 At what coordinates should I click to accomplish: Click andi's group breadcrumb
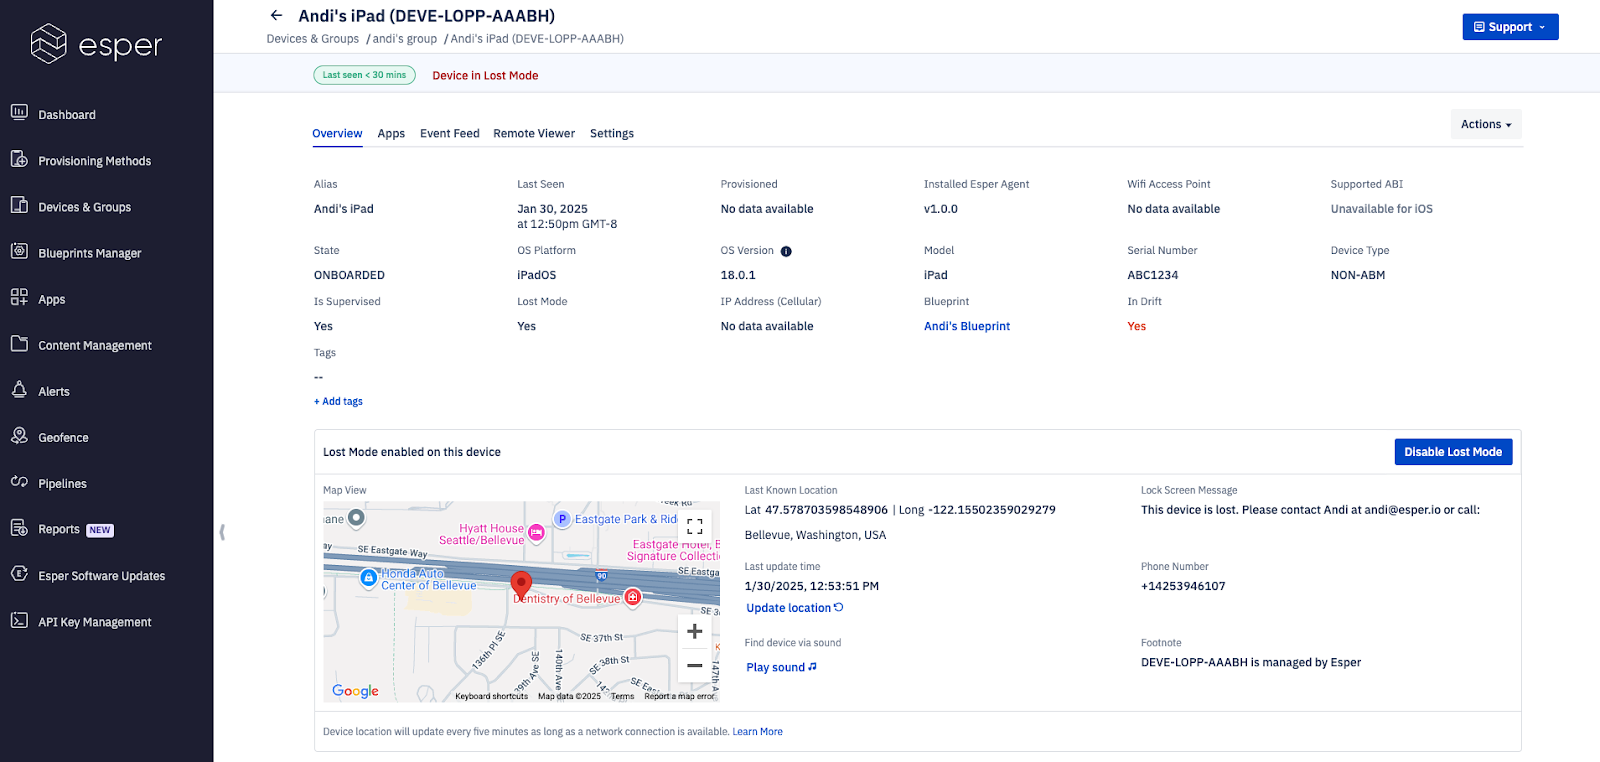pyautogui.click(x=405, y=39)
